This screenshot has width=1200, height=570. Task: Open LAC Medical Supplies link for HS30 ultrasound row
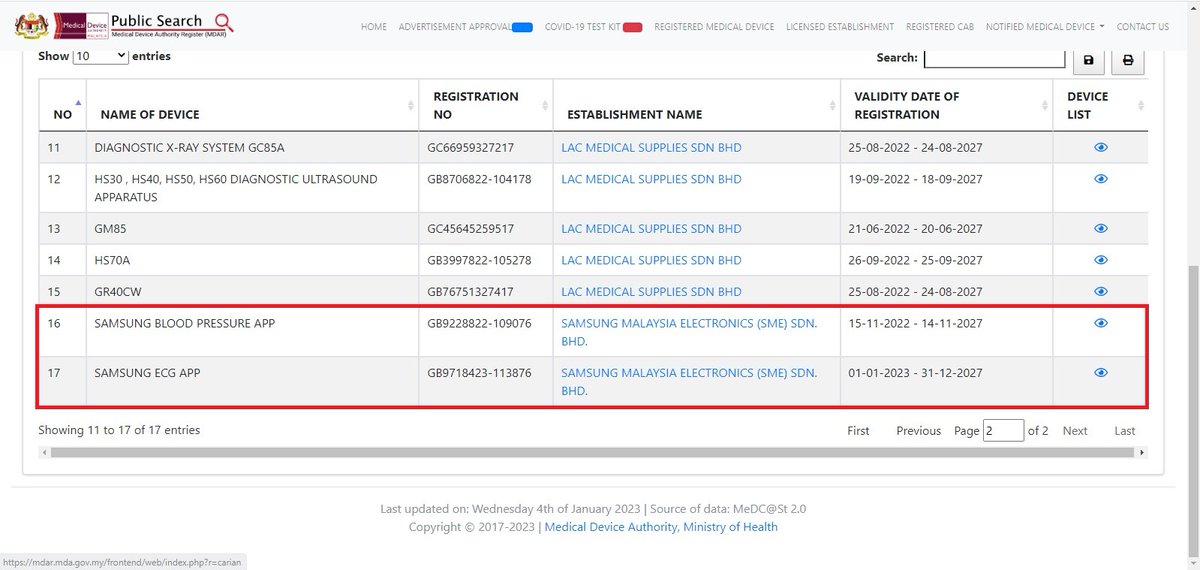[x=651, y=180]
